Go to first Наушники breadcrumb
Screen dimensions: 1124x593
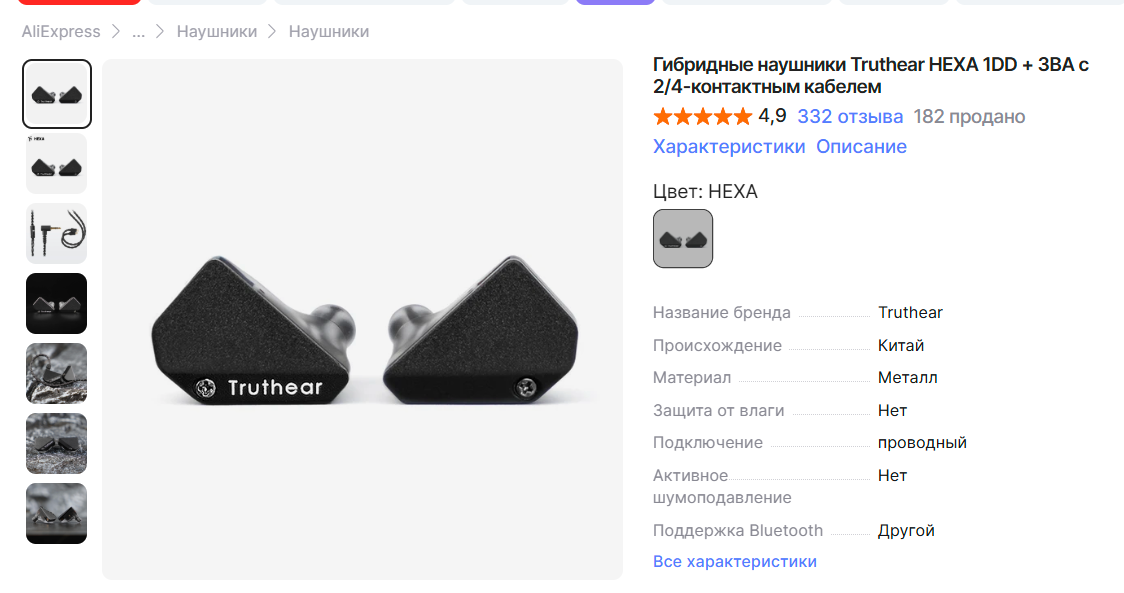point(216,32)
